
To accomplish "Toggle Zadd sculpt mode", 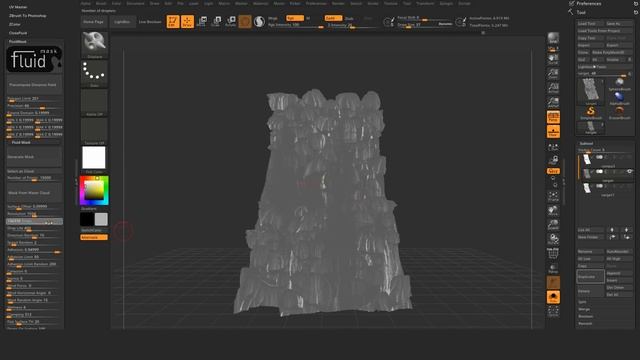I will [333, 18].
